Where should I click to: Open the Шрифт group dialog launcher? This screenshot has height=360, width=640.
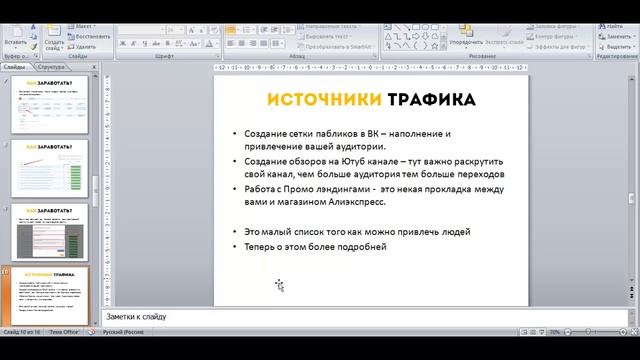(x=218, y=56)
